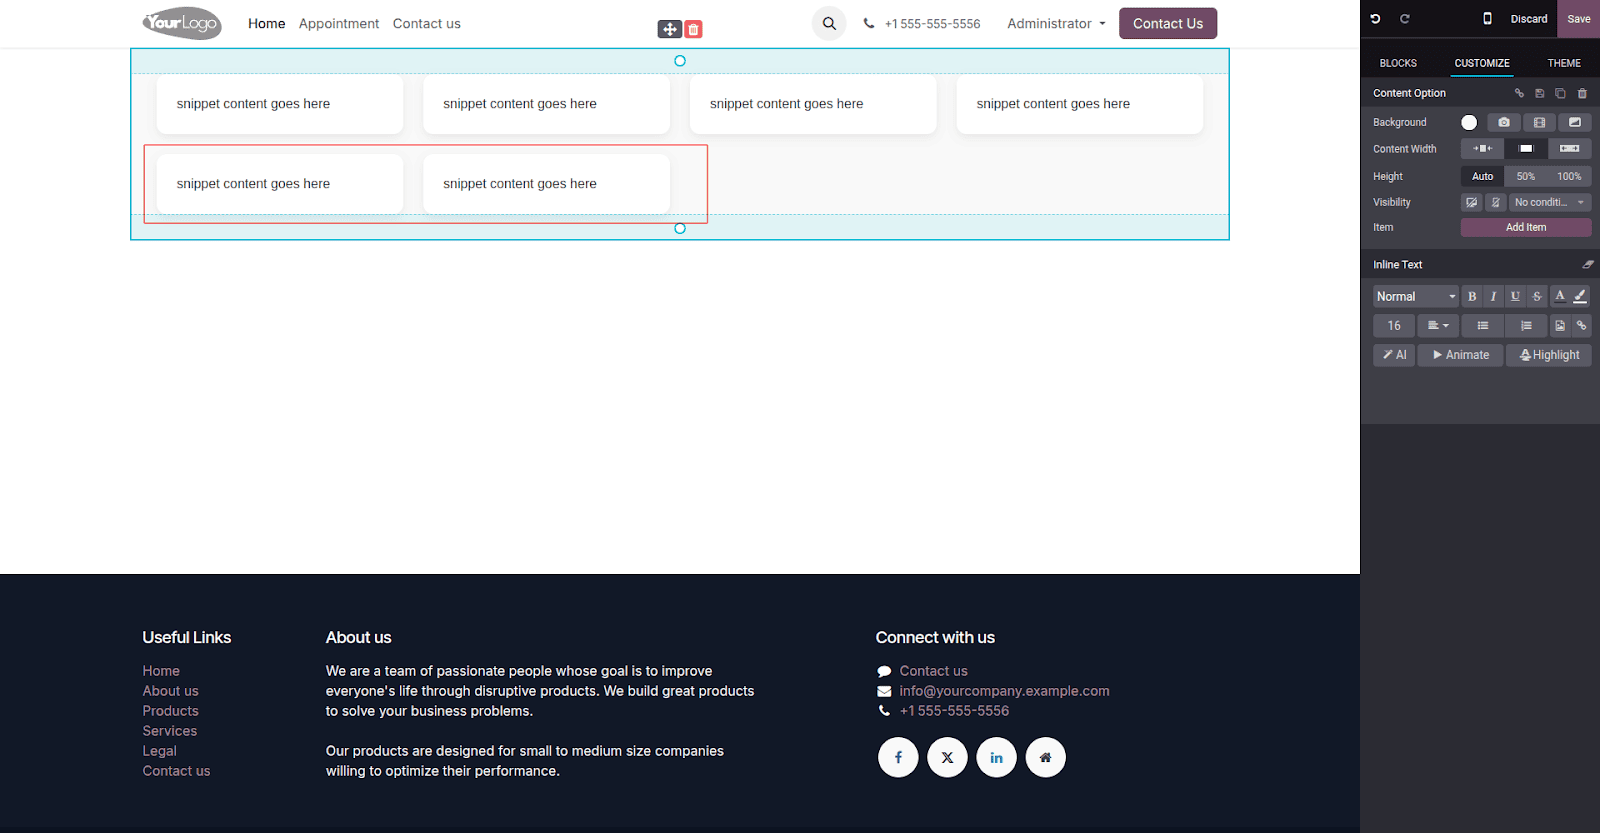Click the insert link icon in Inline Text
Image resolution: width=1600 pixels, height=833 pixels.
[x=1581, y=326]
